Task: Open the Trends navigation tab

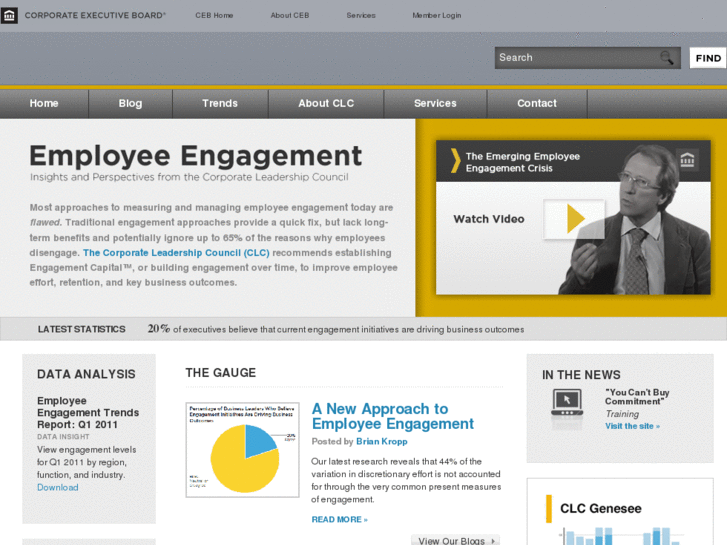Action: click(220, 103)
